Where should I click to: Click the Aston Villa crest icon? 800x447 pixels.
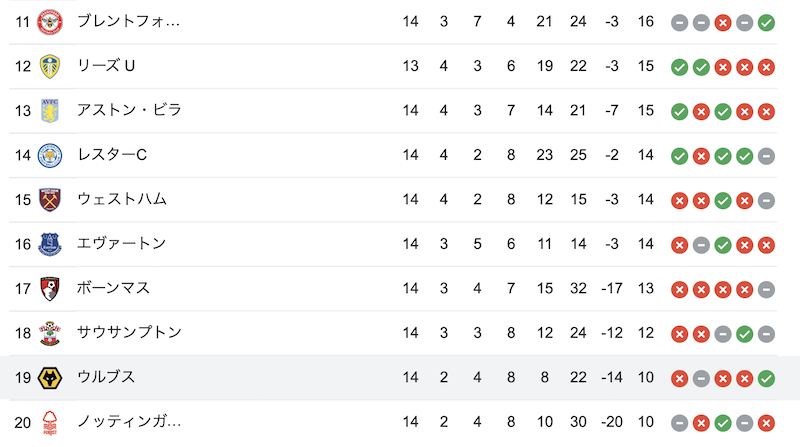coord(50,111)
